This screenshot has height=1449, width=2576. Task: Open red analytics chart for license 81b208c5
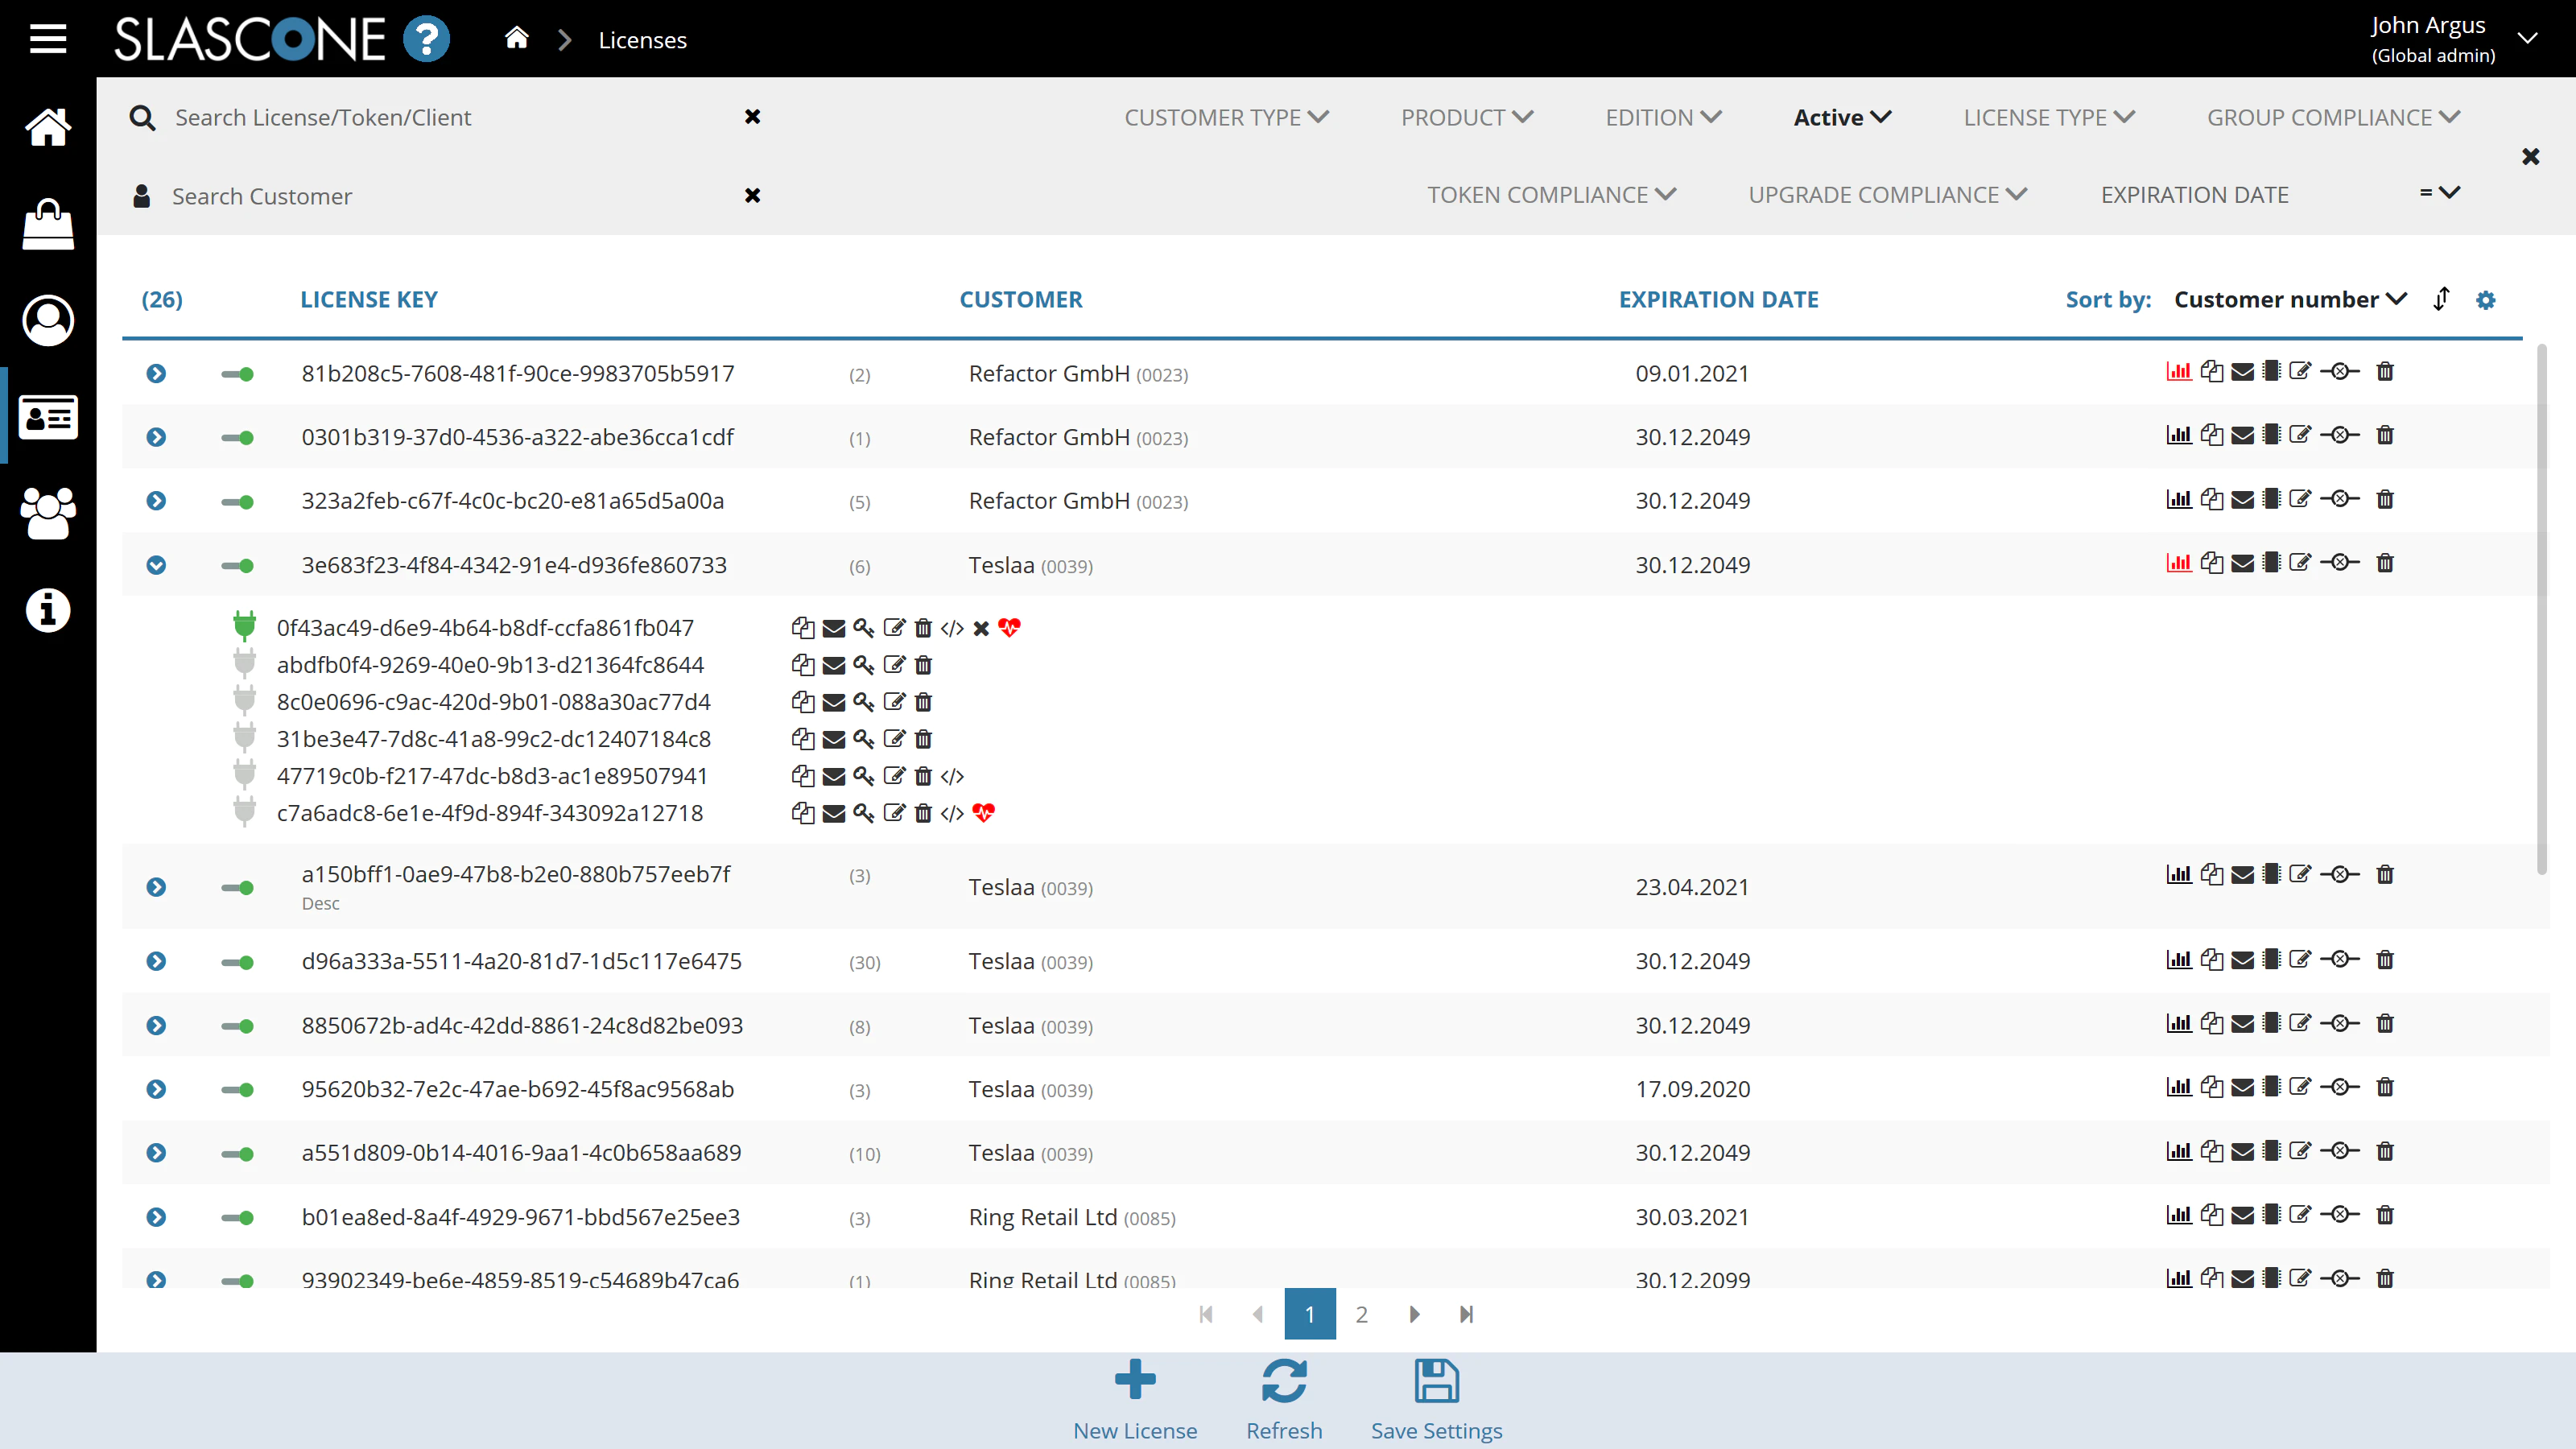click(x=2179, y=372)
